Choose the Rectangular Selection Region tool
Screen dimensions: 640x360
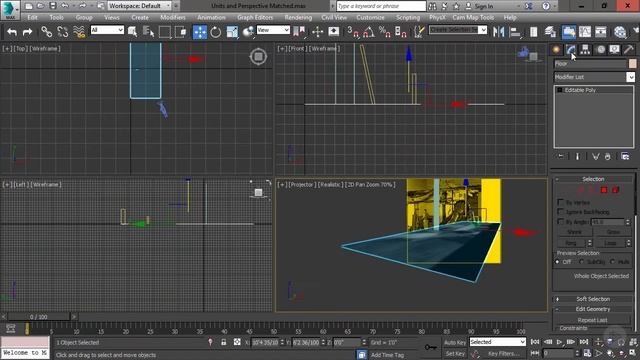tap(164, 32)
